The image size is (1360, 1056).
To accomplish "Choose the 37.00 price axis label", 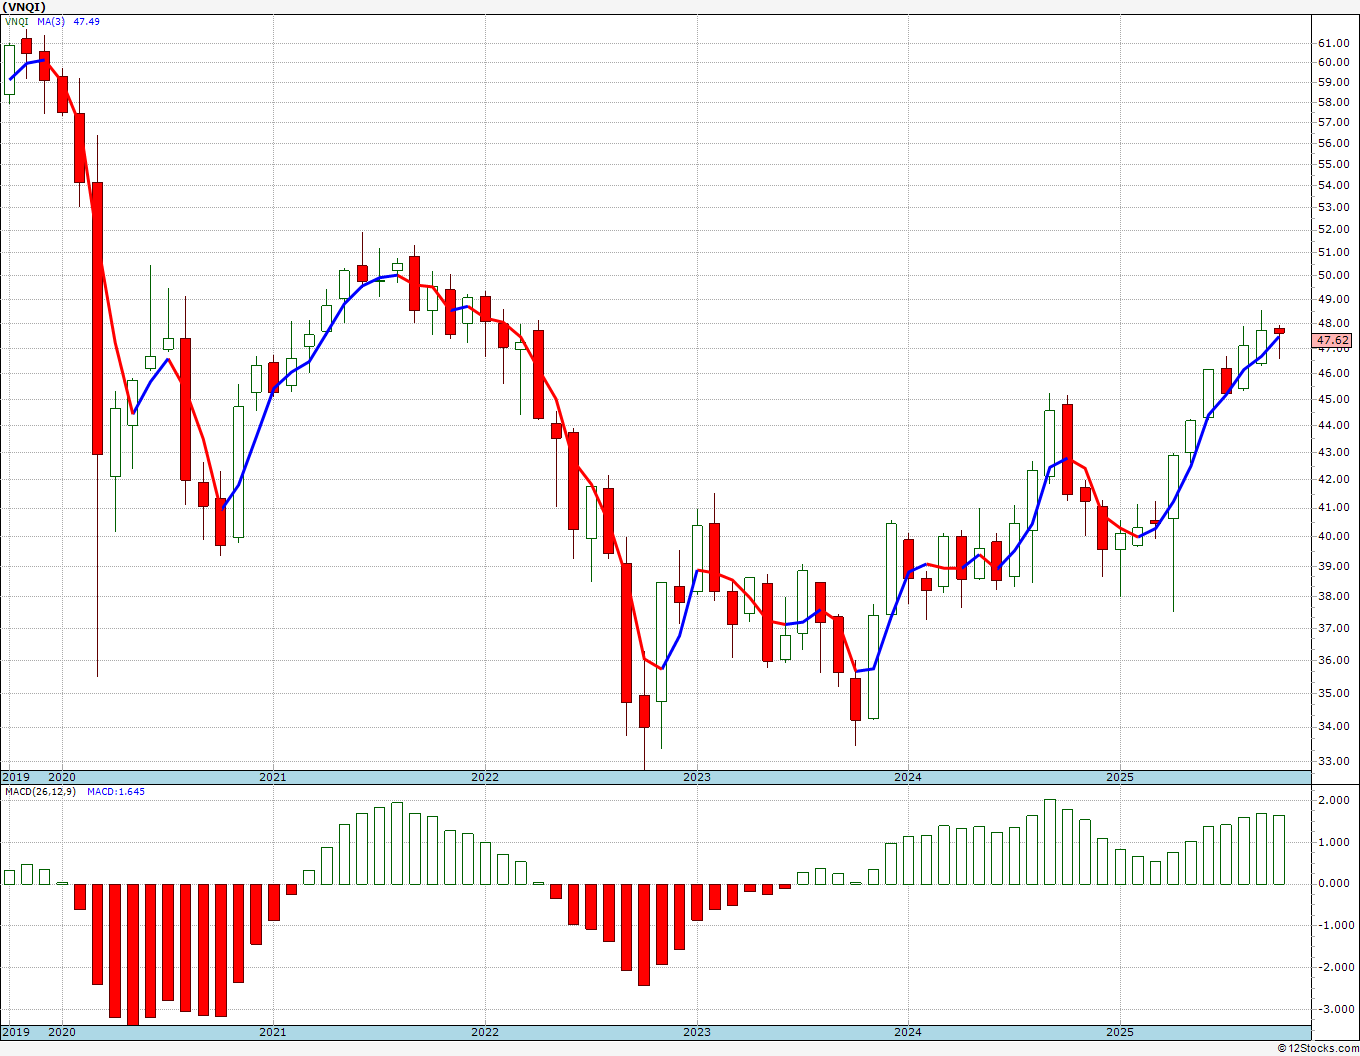I will pyautogui.click(x=1334, y=628).
